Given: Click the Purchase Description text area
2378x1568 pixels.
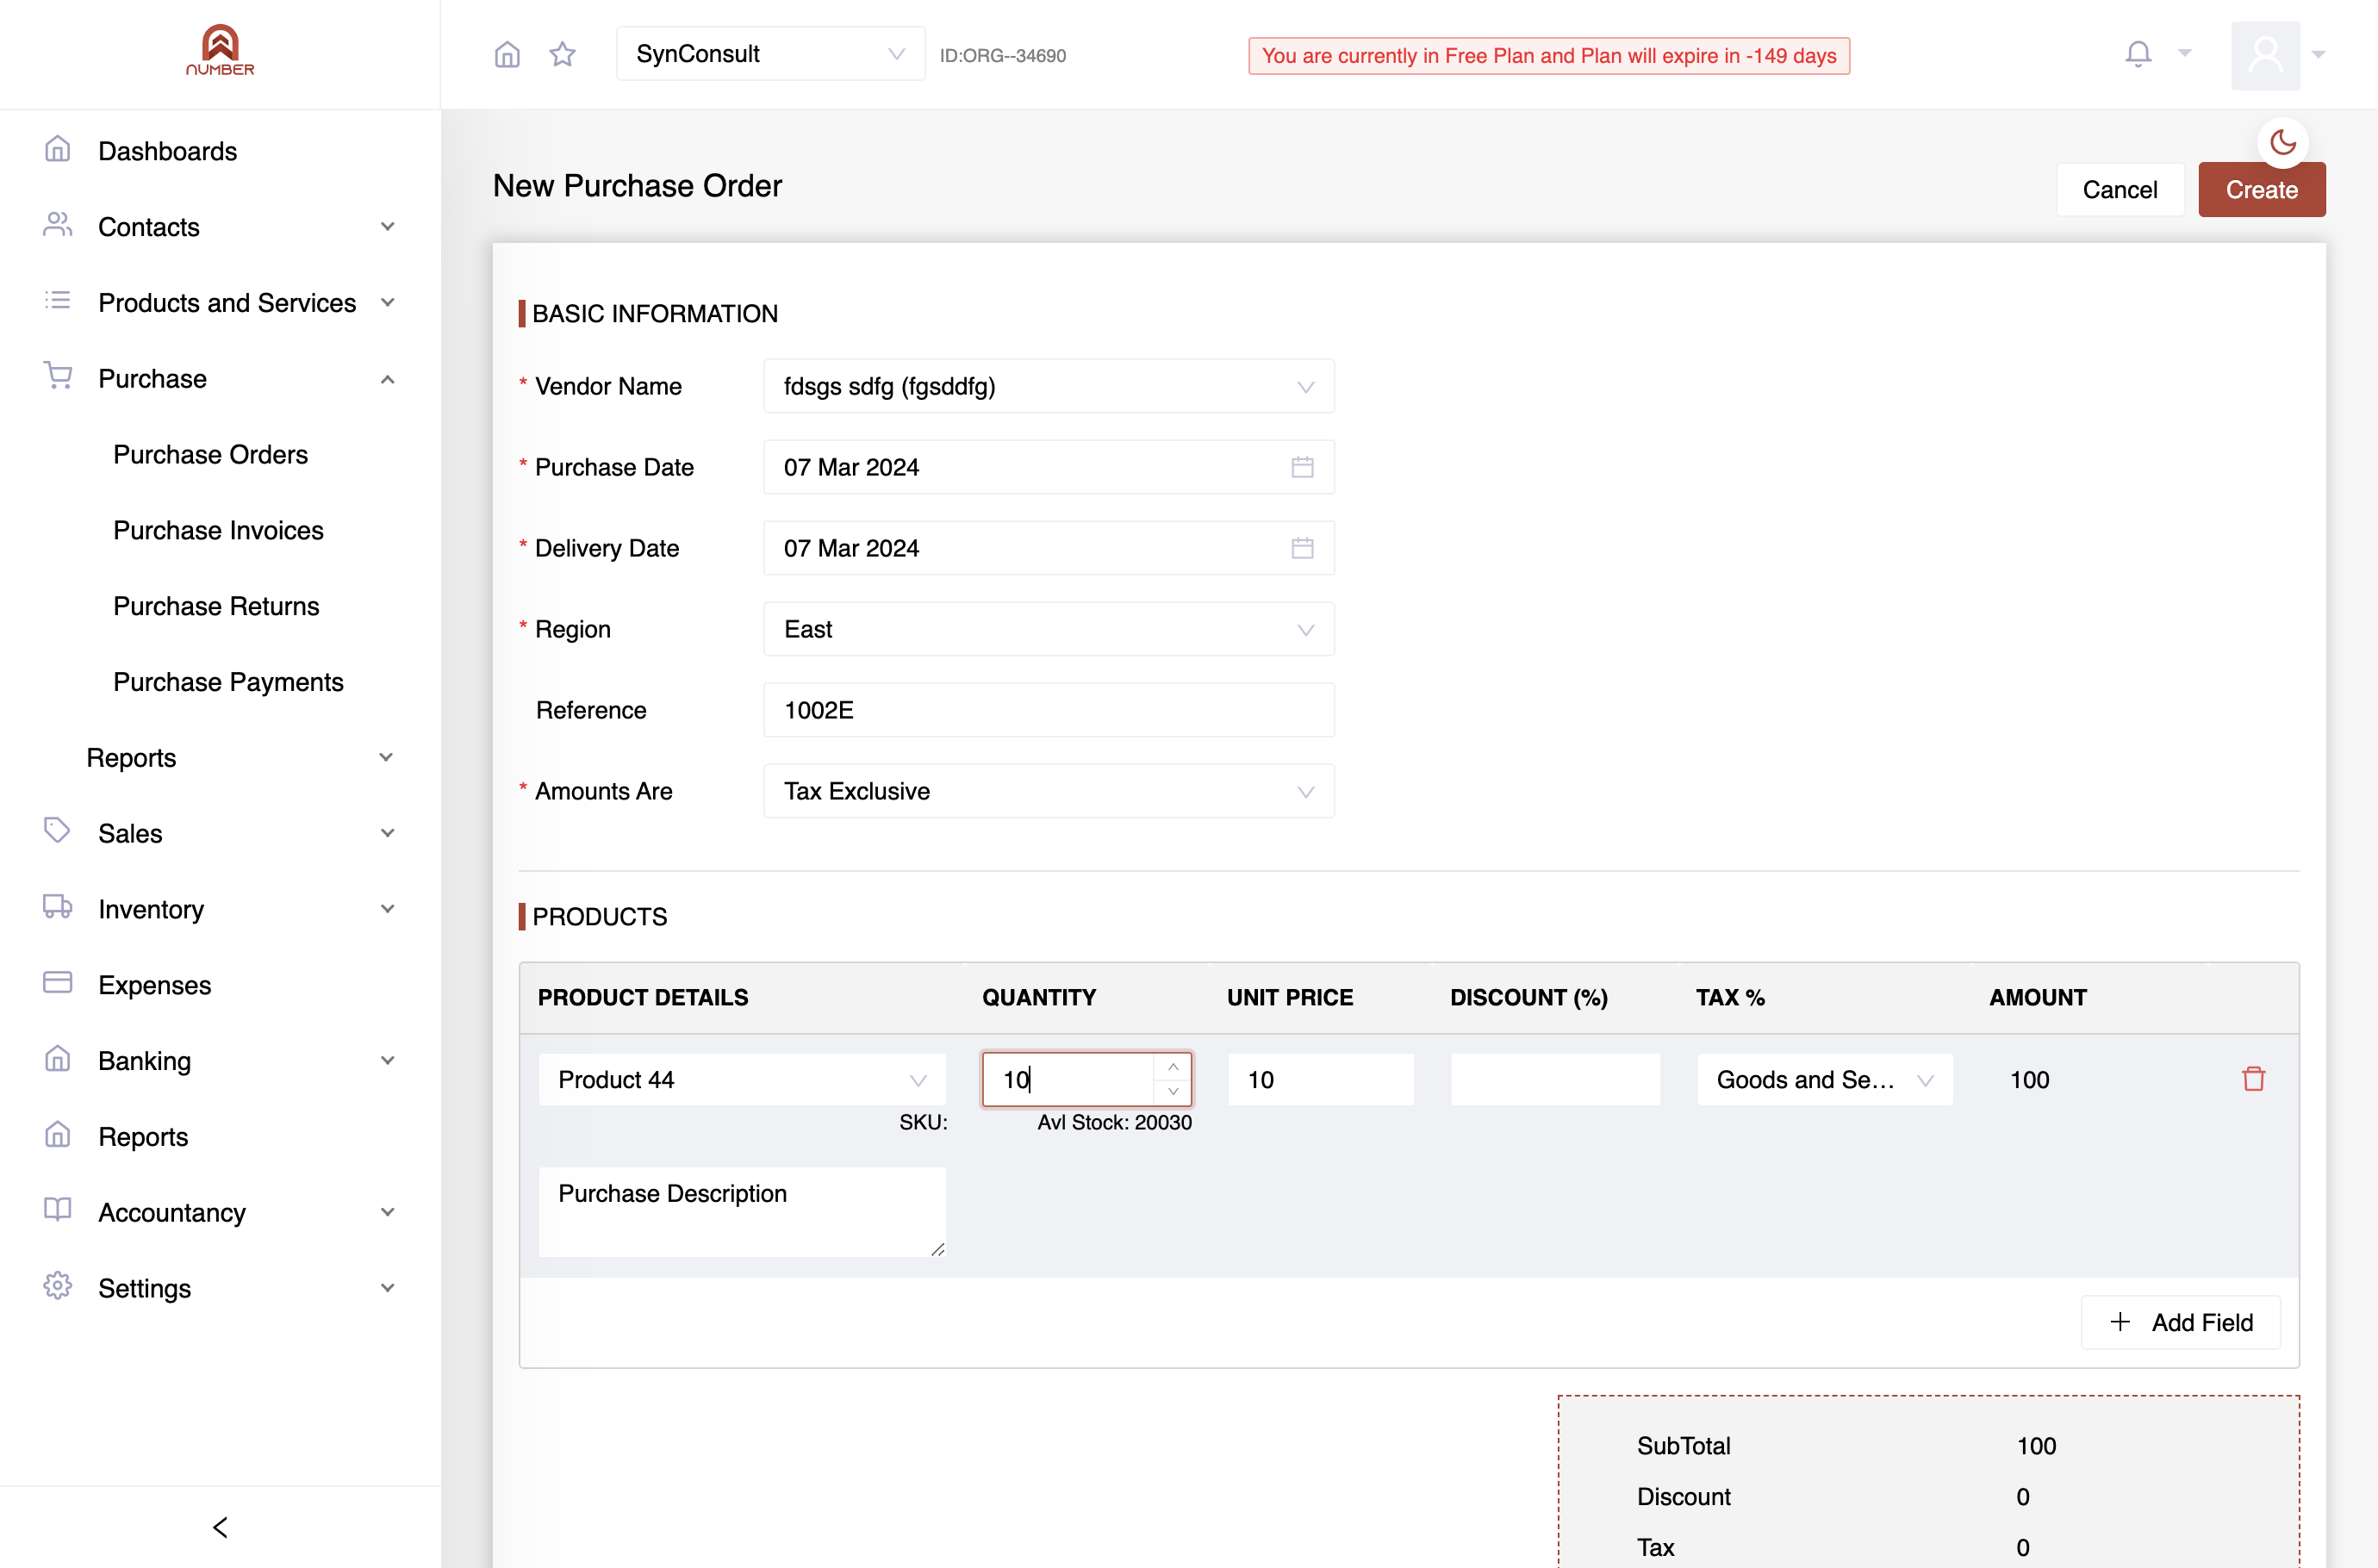Looking at the screenshot, I should point(742,1212).
